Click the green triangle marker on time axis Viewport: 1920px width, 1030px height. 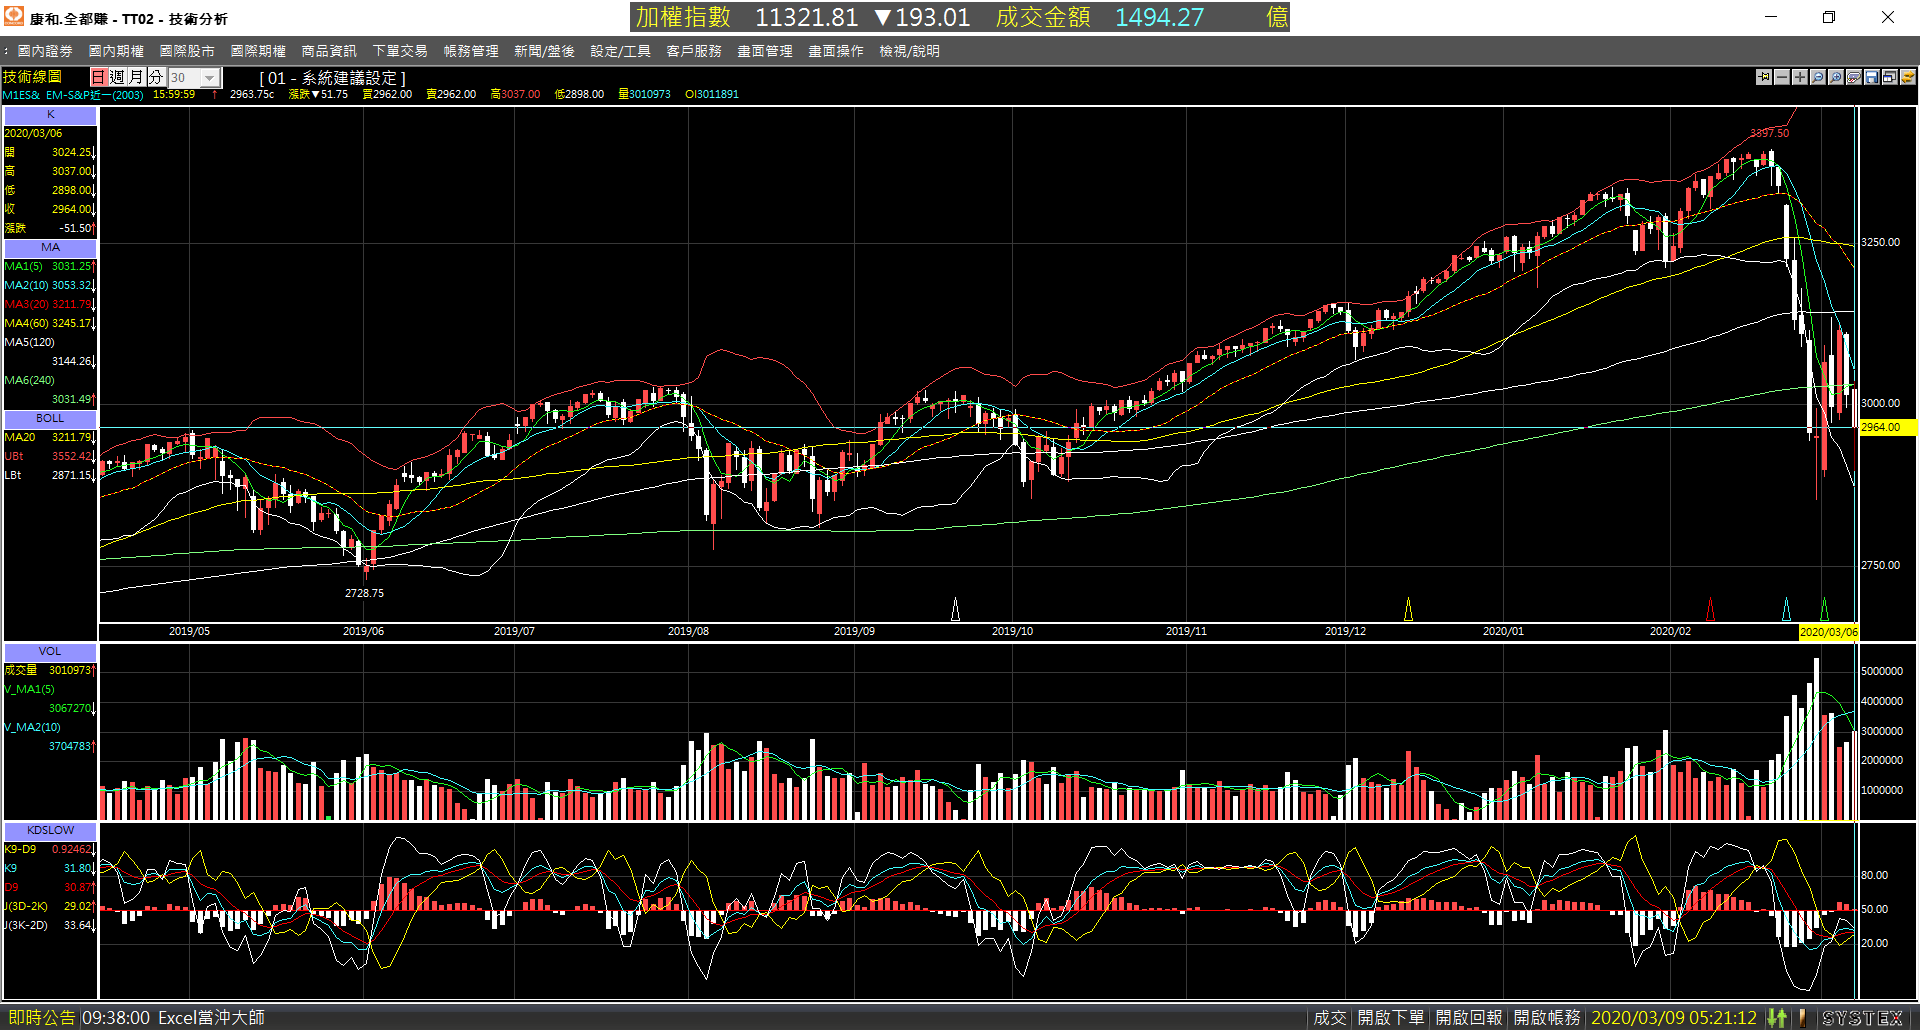[x=1824, y=609]
